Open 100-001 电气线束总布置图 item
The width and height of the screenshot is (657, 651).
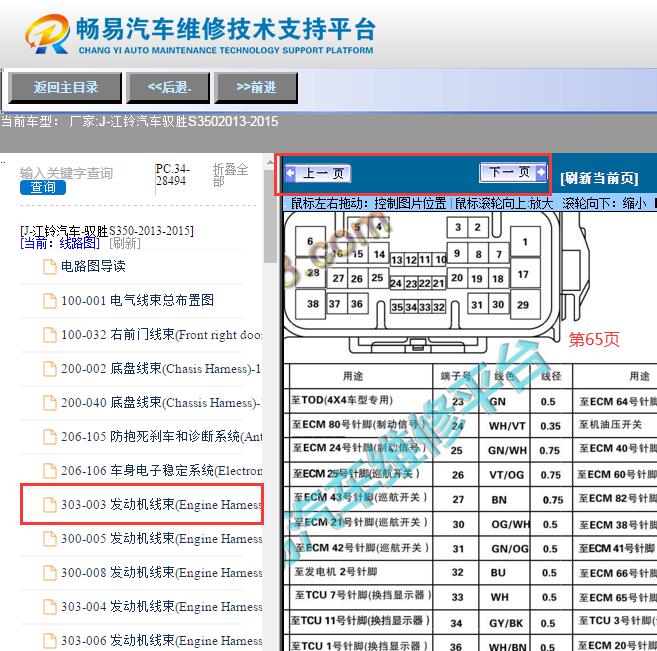click(x=137, y=300)
